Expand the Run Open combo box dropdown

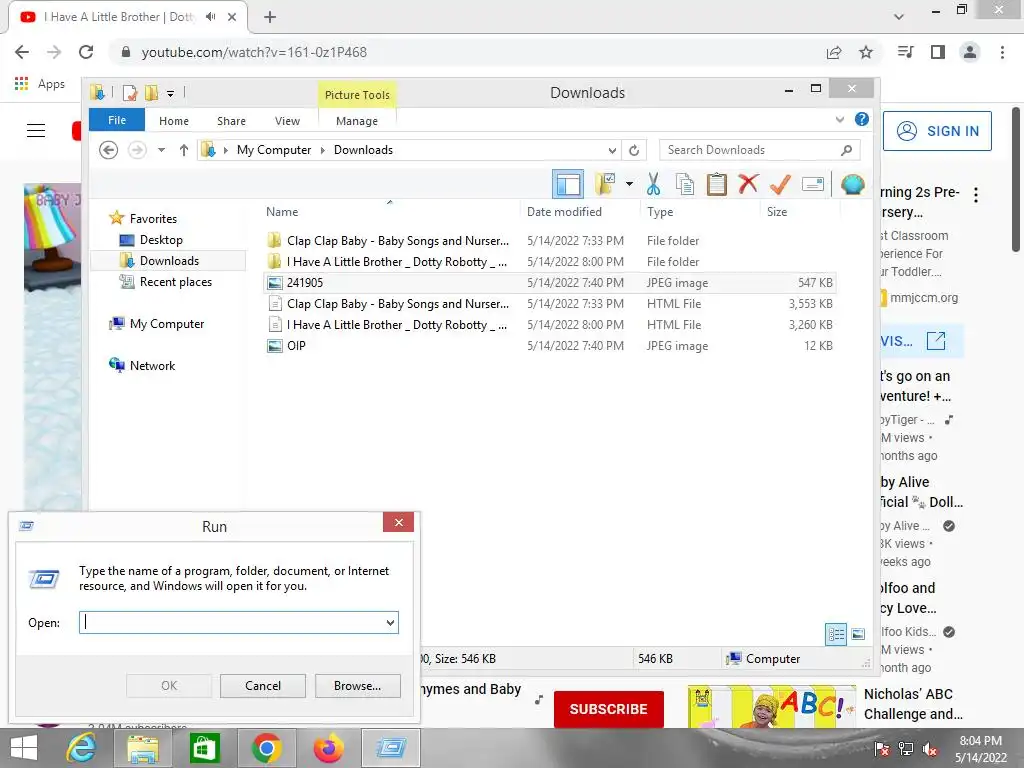[x=390, y=622]
